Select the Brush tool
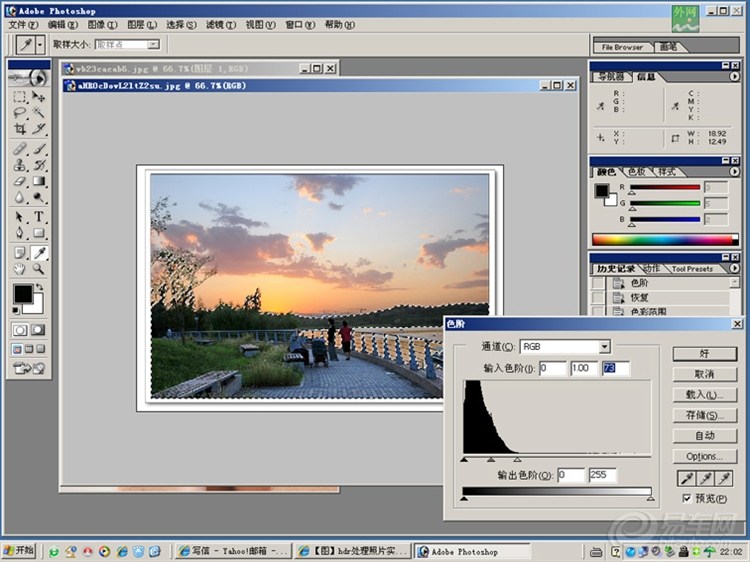 tap(39, 149)
